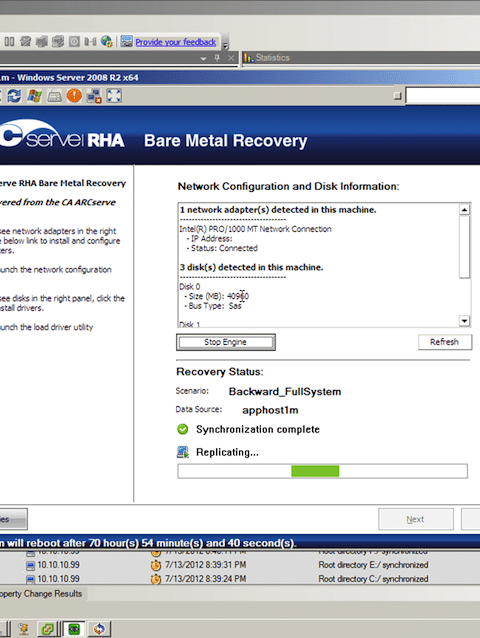Click the green monitor icon in bottom bar

tap(74, 629)
